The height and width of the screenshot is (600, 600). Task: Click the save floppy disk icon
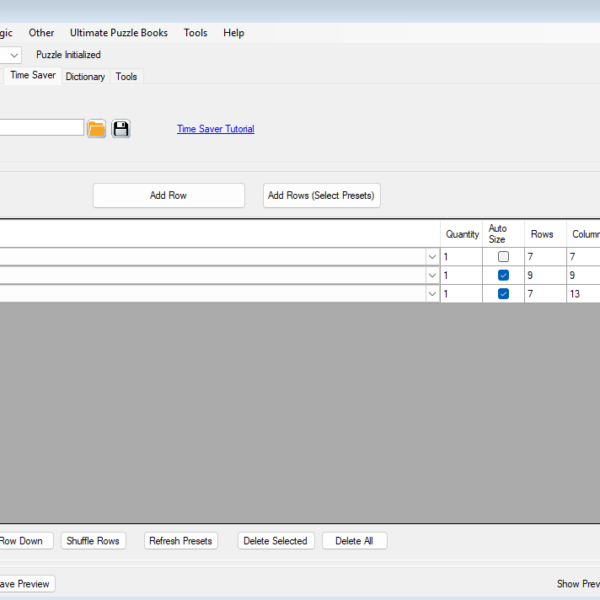click(121, 129)
